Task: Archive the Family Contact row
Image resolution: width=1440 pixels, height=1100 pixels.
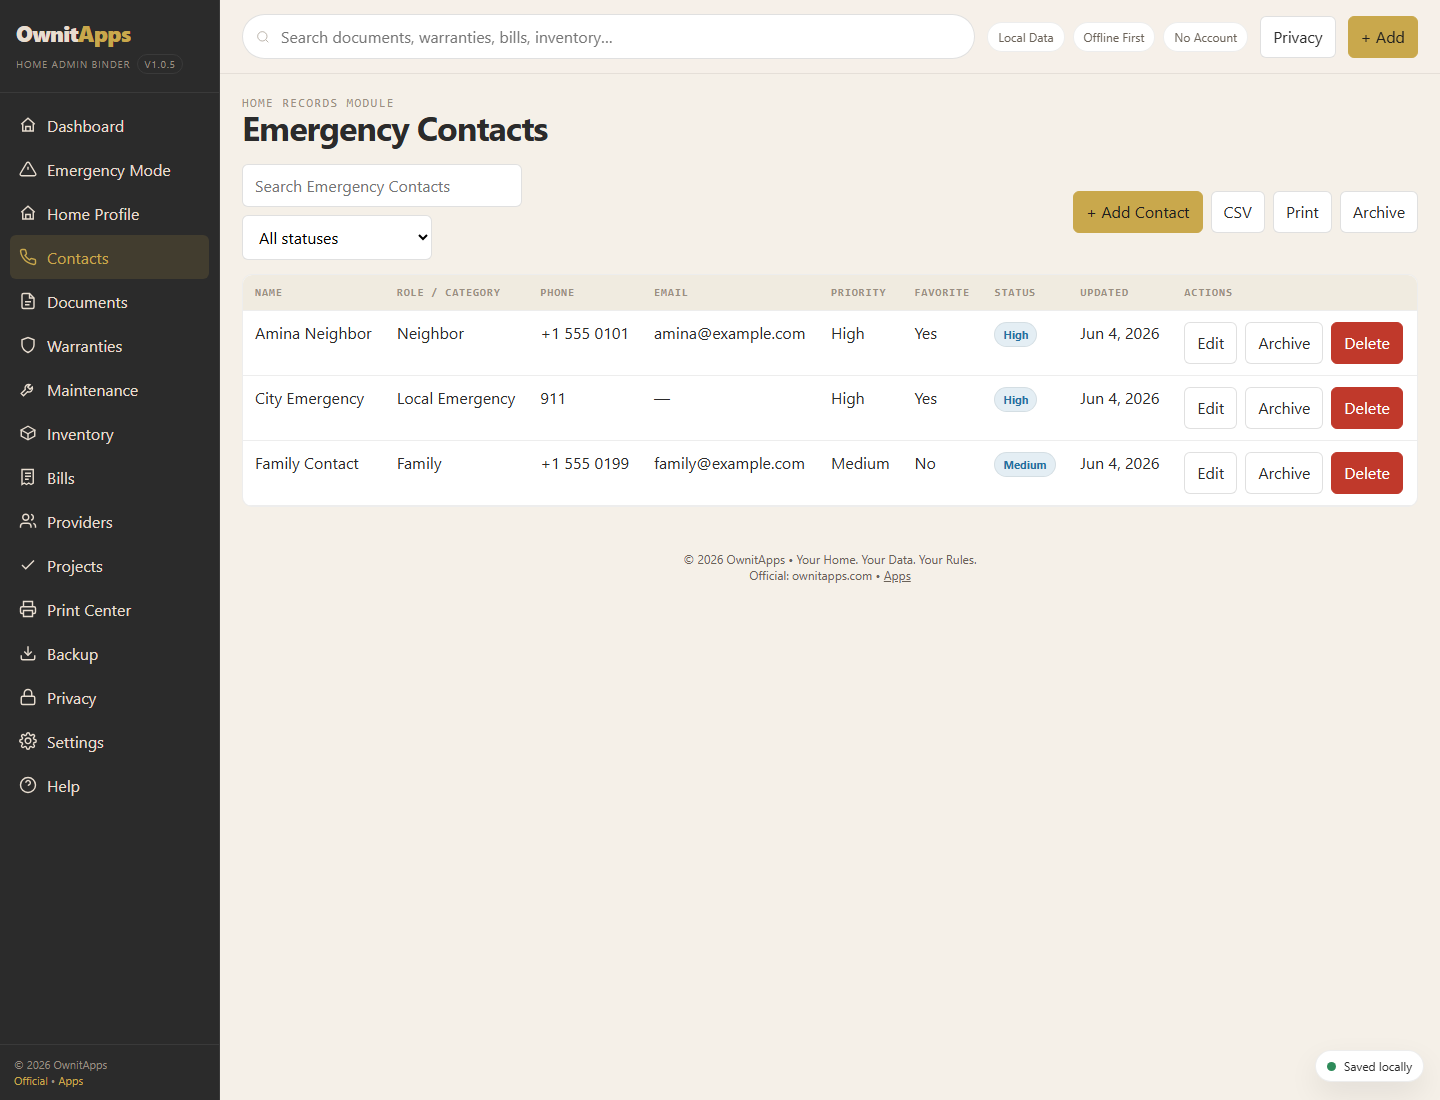Action: [x=1284, y=473]
